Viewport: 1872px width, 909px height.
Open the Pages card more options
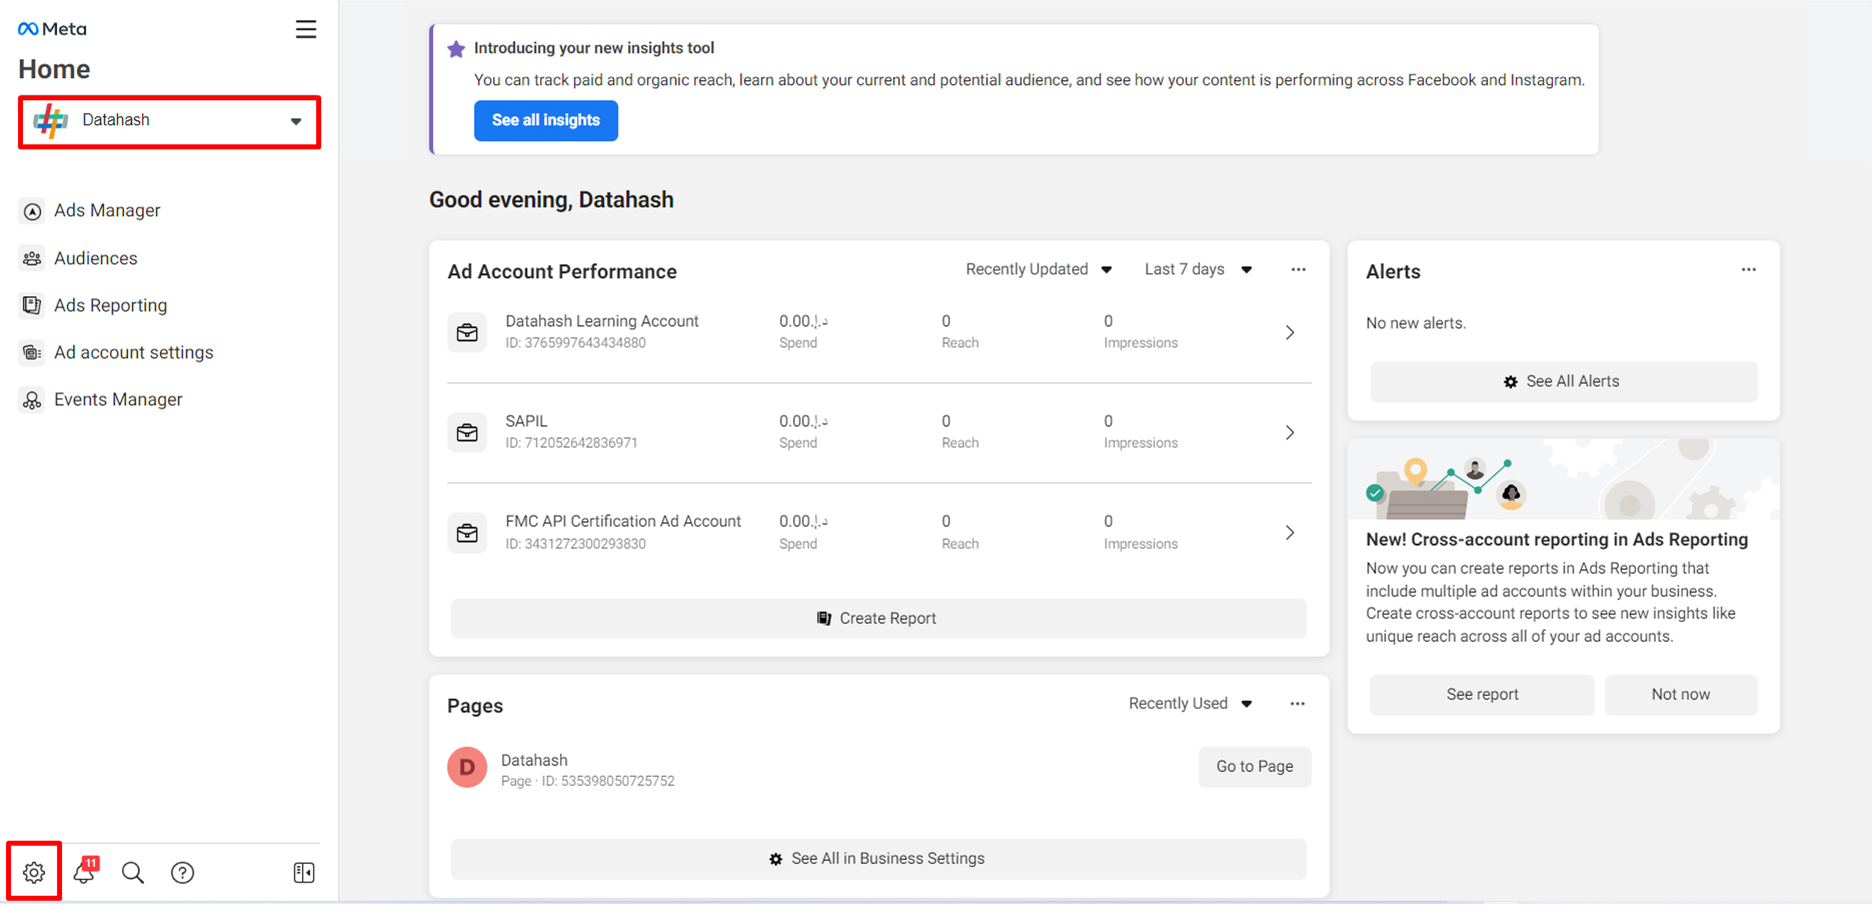click(1297, 703)
